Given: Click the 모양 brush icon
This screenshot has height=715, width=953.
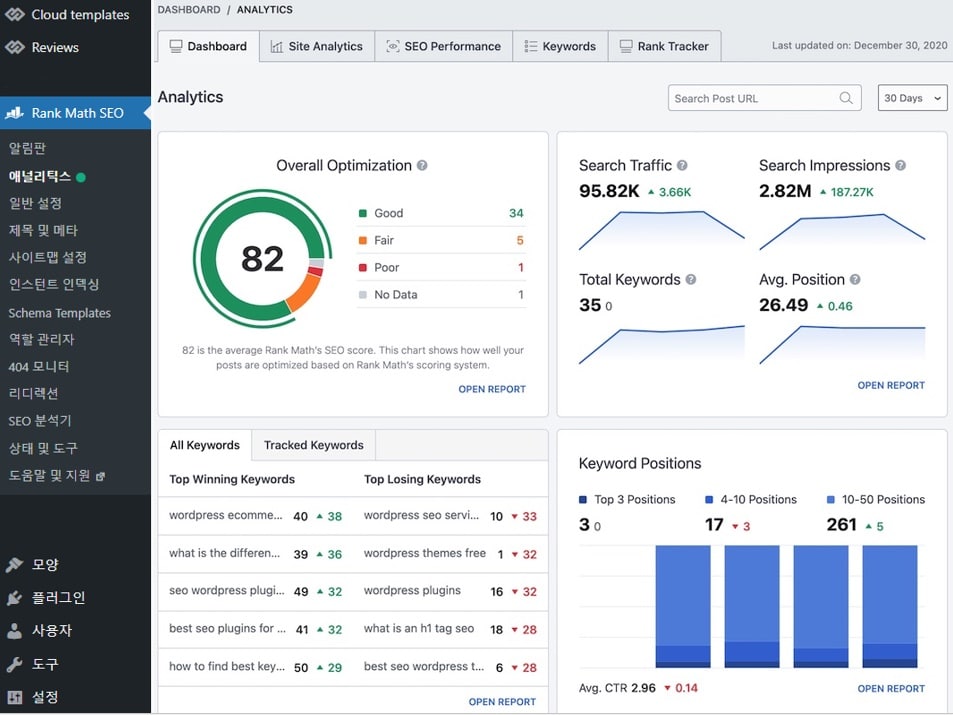Looking at the screenshot, I should 15,564.
